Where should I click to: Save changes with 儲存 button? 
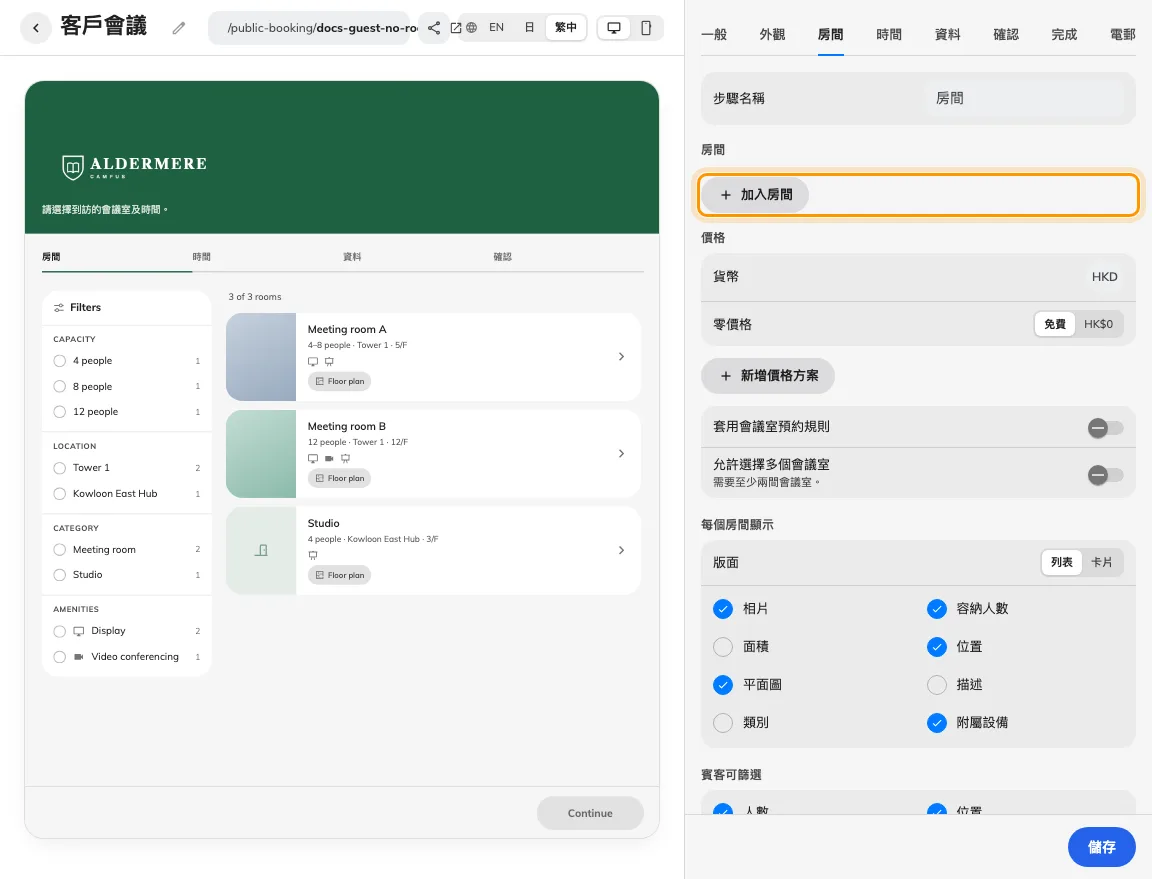1101,847
